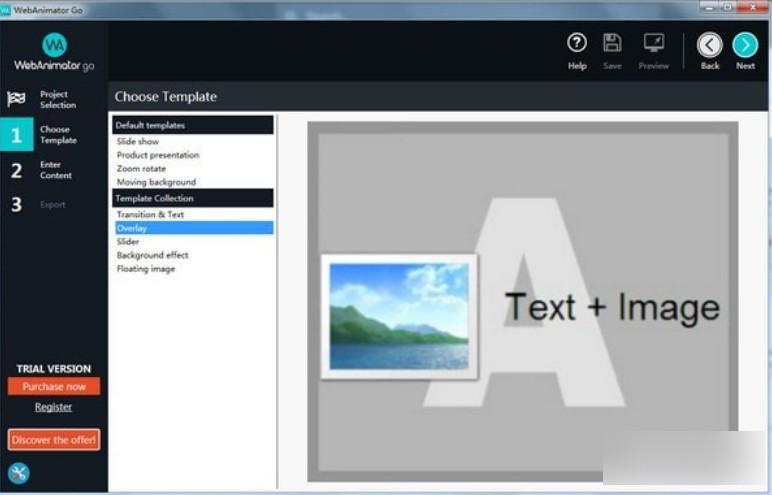Pick the Moving background template

(156, 182)
